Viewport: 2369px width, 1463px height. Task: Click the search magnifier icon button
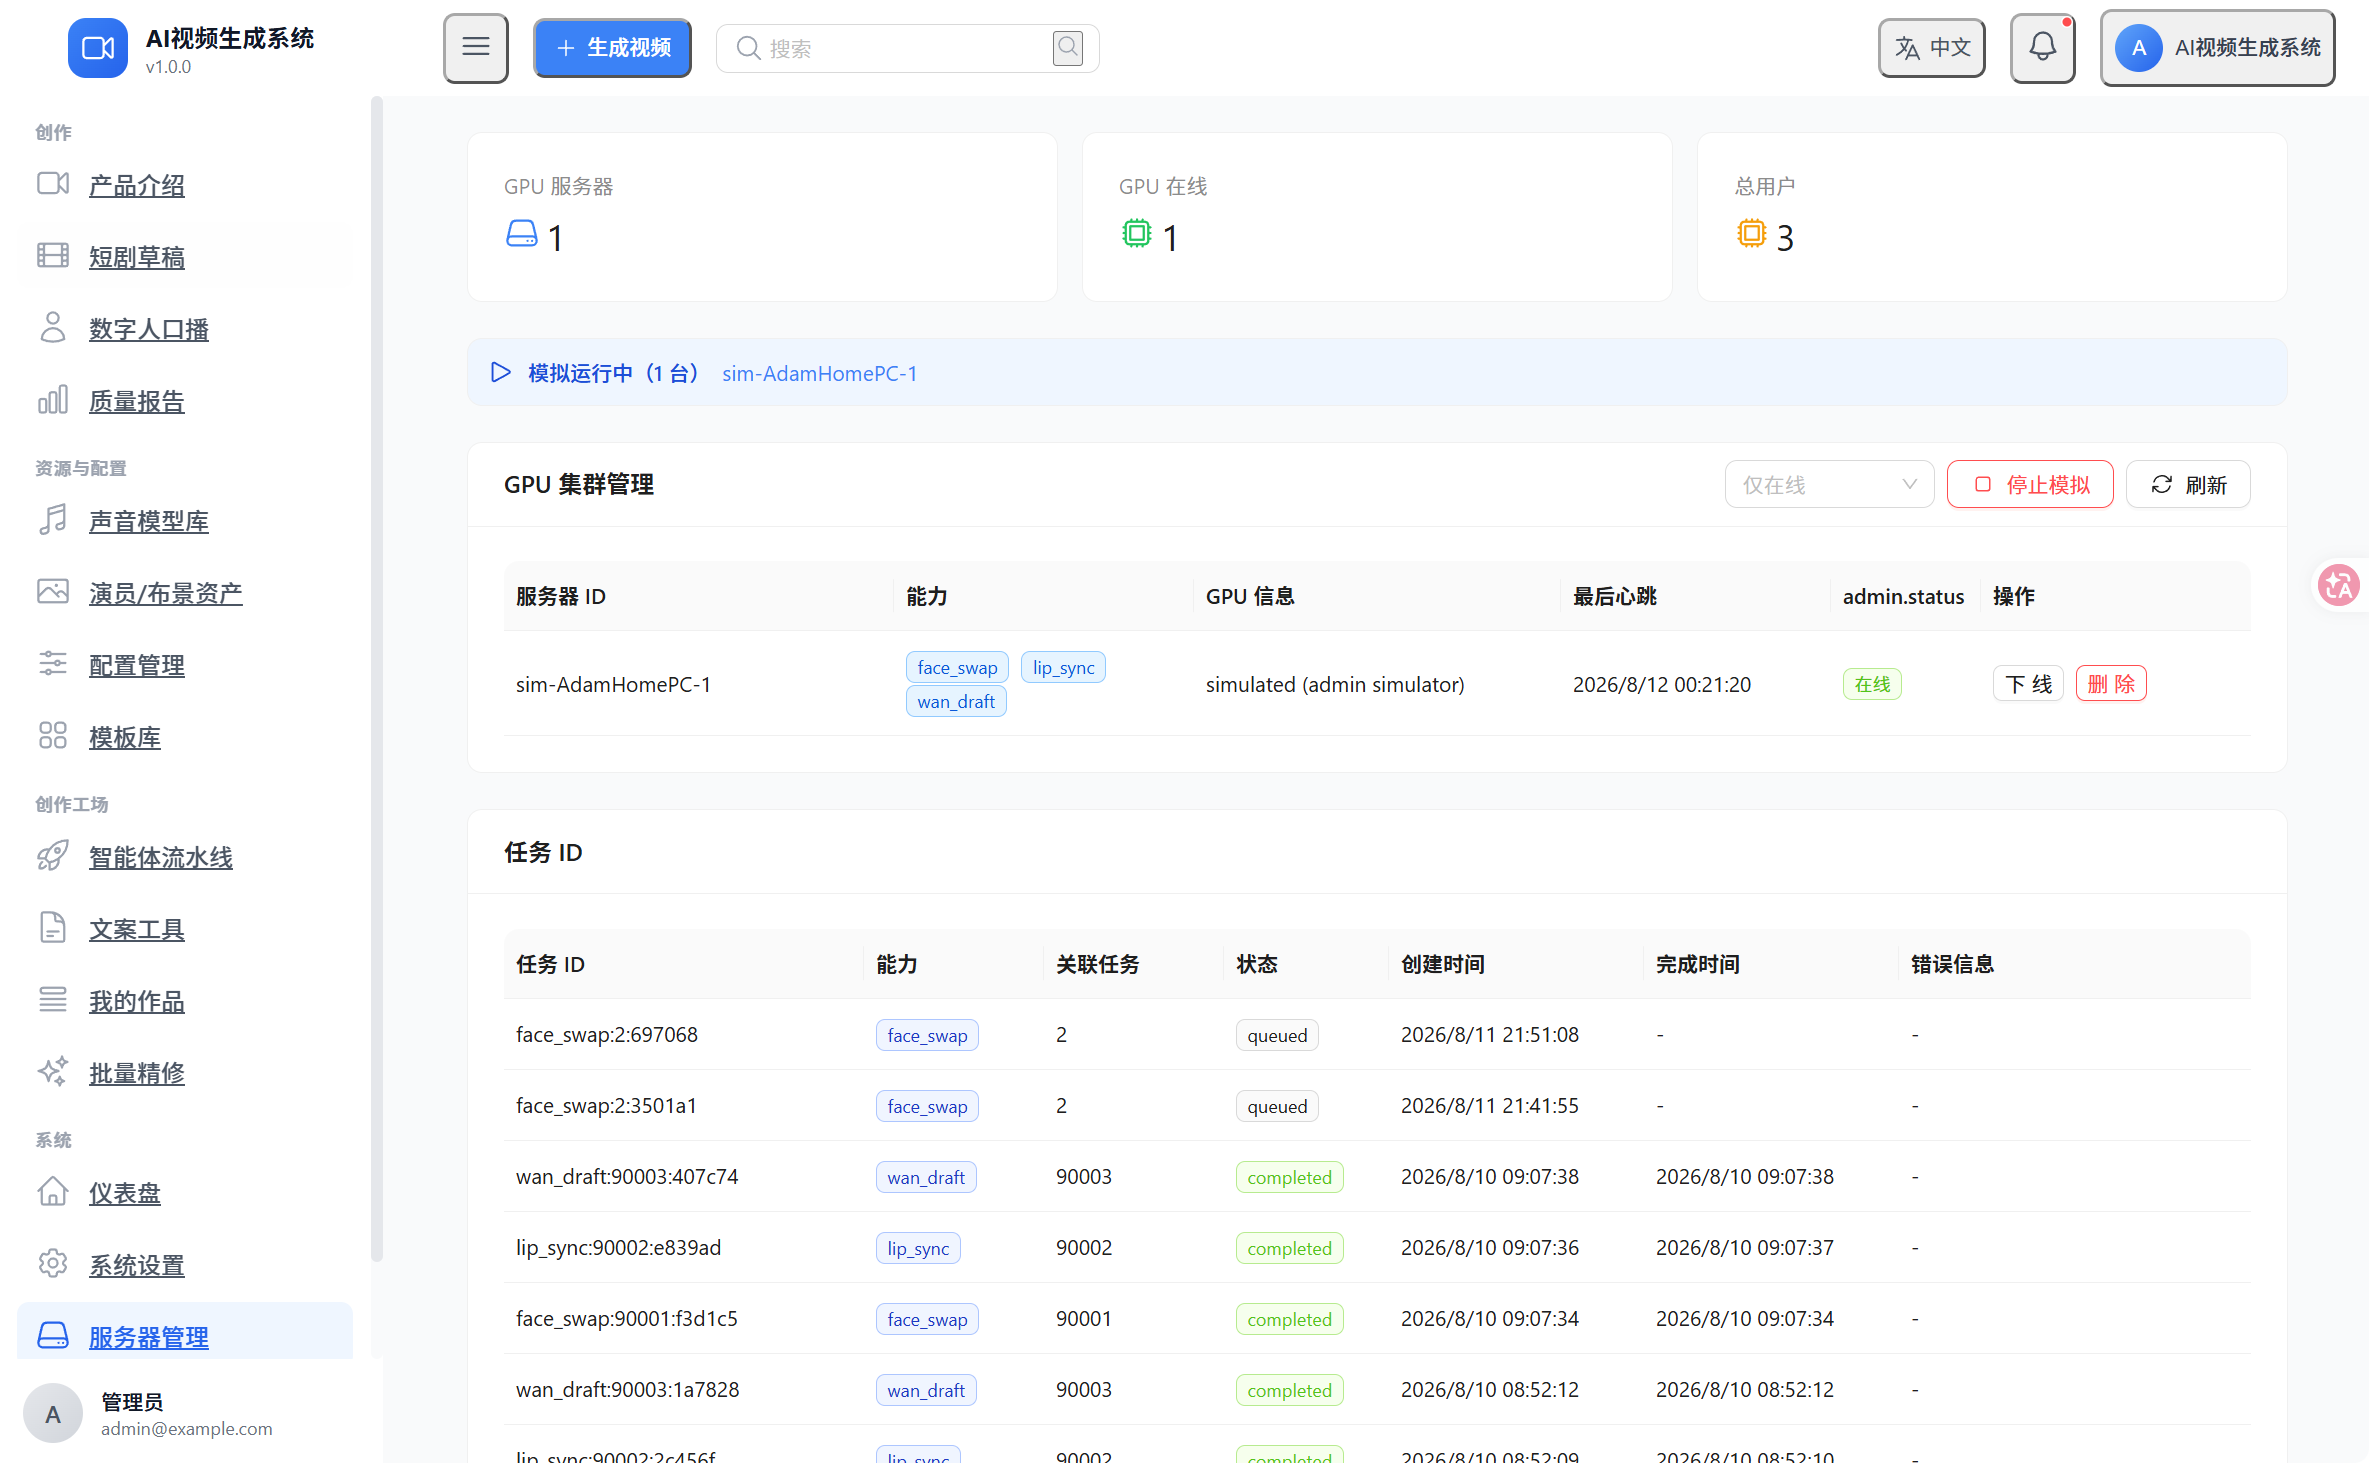click(x=1068, y=47)
